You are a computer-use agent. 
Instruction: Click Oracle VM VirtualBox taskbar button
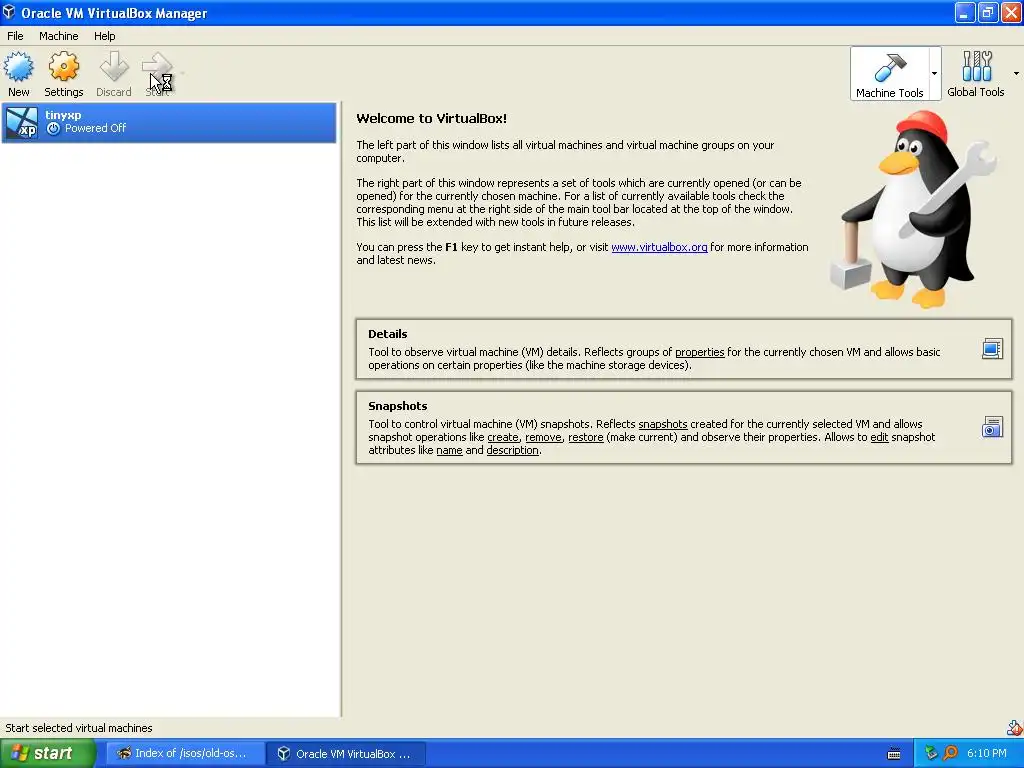pos(346,754)
